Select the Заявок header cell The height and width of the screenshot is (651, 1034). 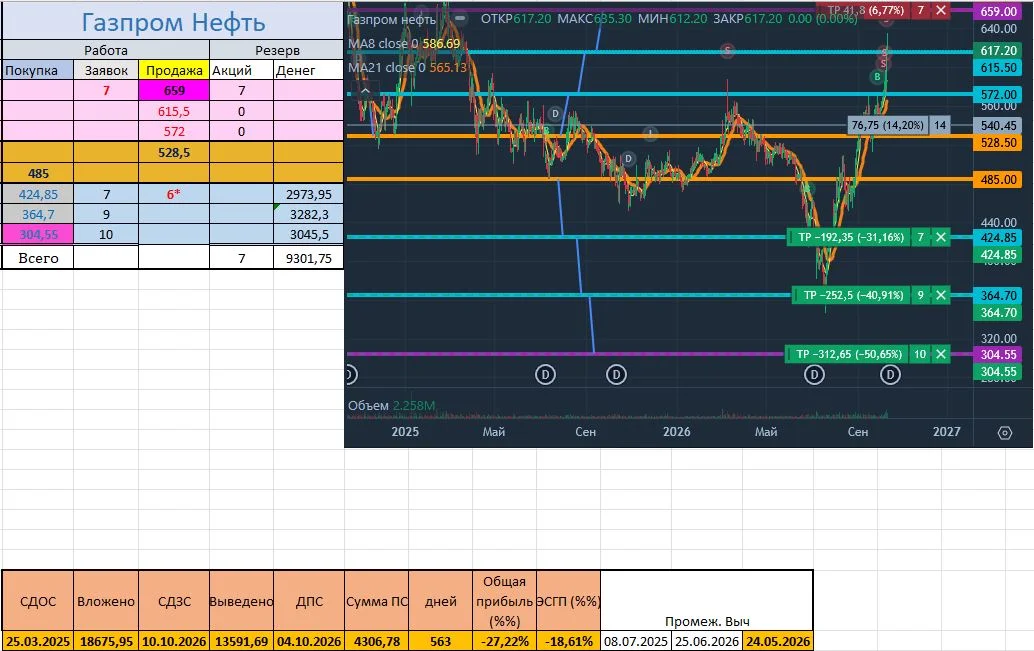tap(106, 70)
